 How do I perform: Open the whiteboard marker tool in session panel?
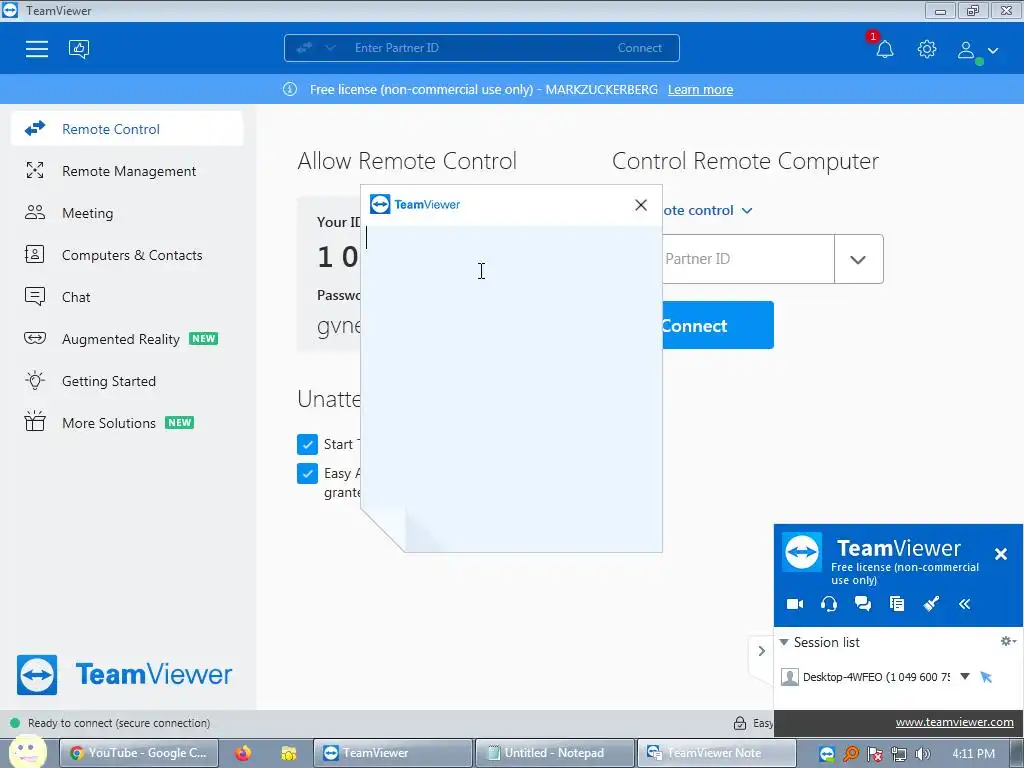[931, 604]
